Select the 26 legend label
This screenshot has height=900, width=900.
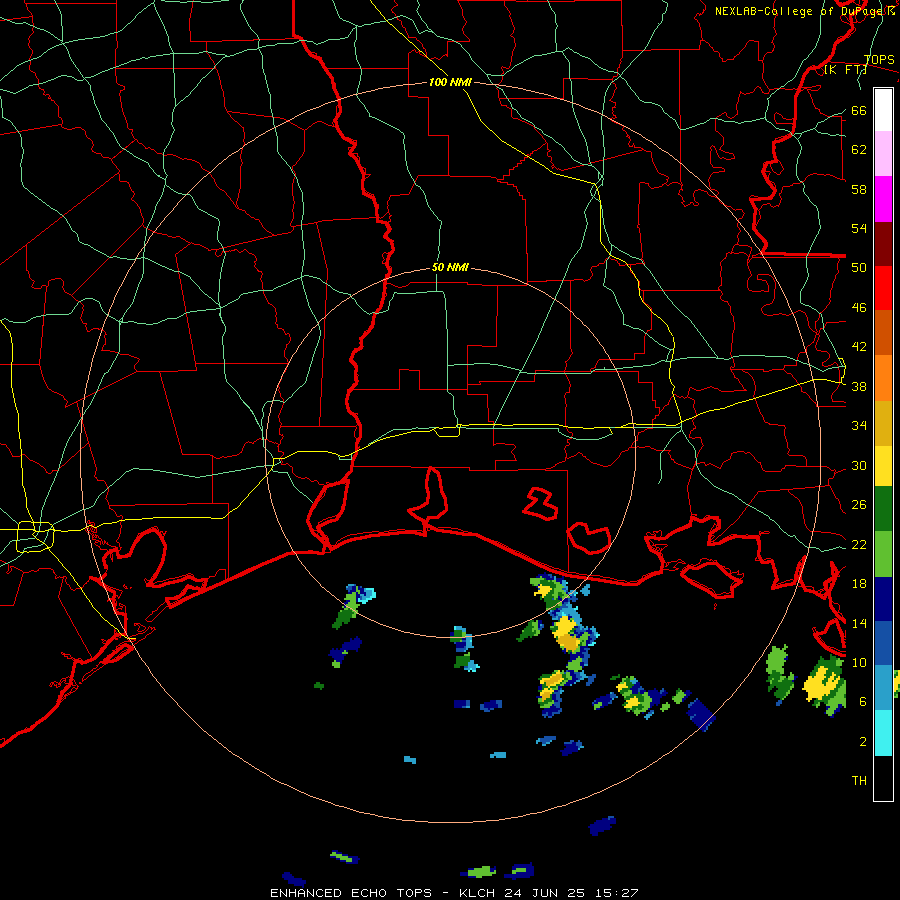pos(859,505)
